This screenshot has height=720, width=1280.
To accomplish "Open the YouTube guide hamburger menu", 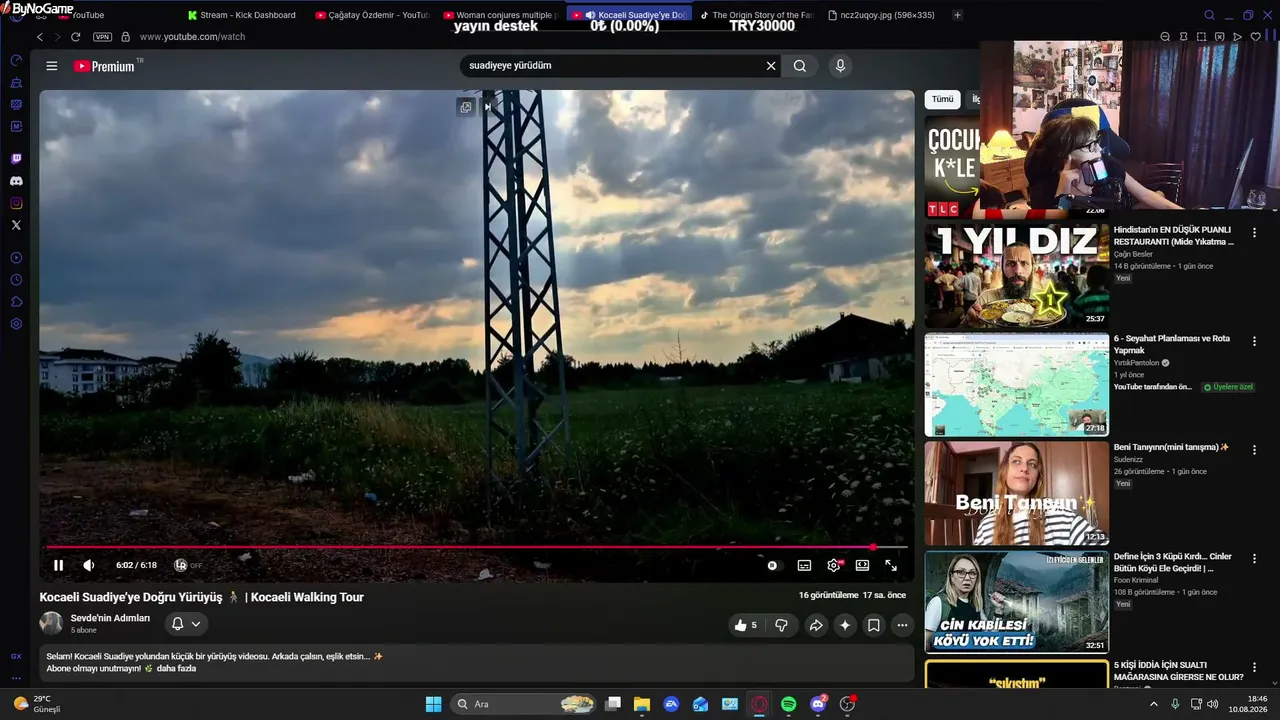I will click(51, 66).
